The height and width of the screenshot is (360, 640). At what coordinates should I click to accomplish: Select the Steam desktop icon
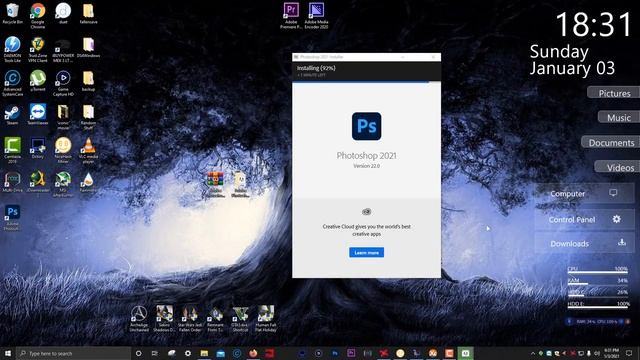coord(12,115)
